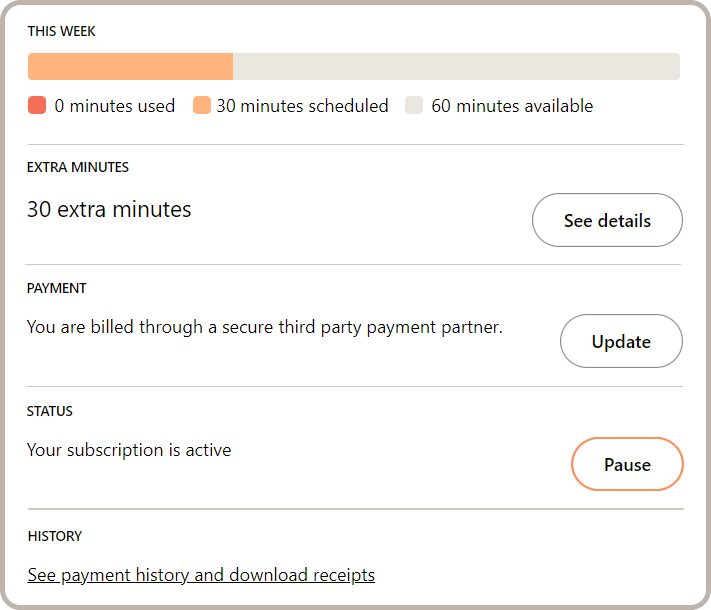Click the THIS WEEK heading

[62, 31]
